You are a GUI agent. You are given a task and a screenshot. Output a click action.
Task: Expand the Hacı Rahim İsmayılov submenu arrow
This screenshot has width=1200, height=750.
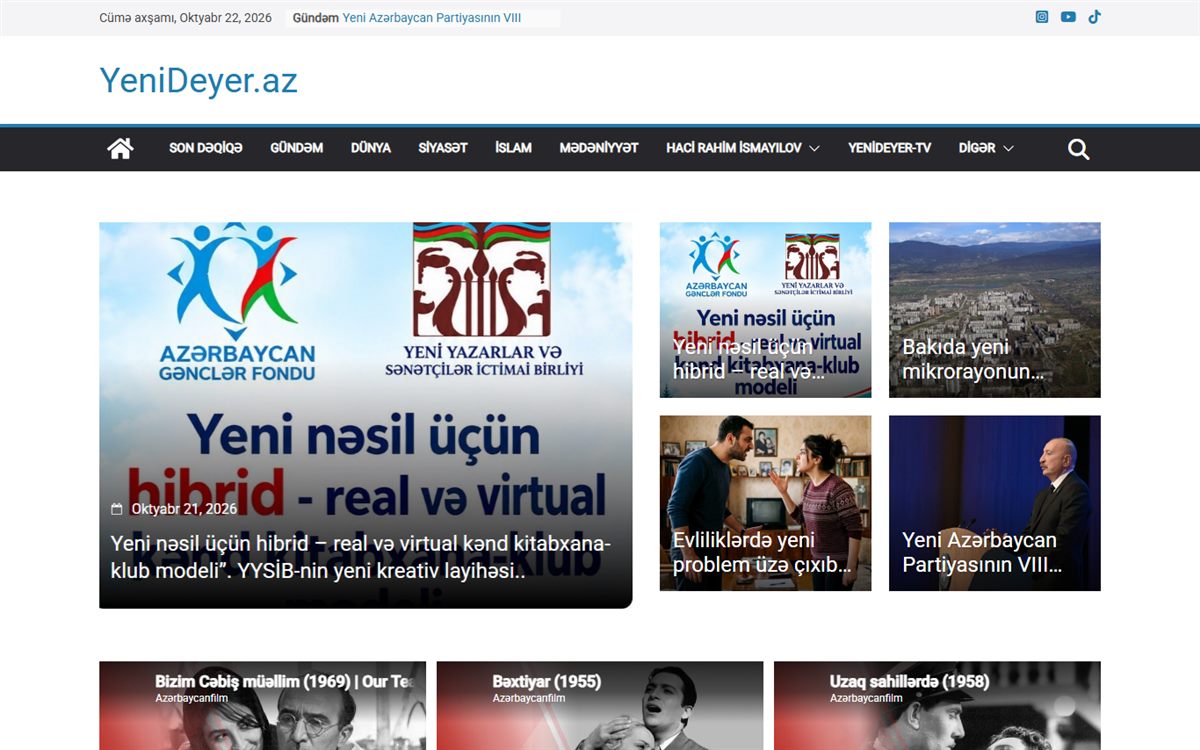[814, 149]
